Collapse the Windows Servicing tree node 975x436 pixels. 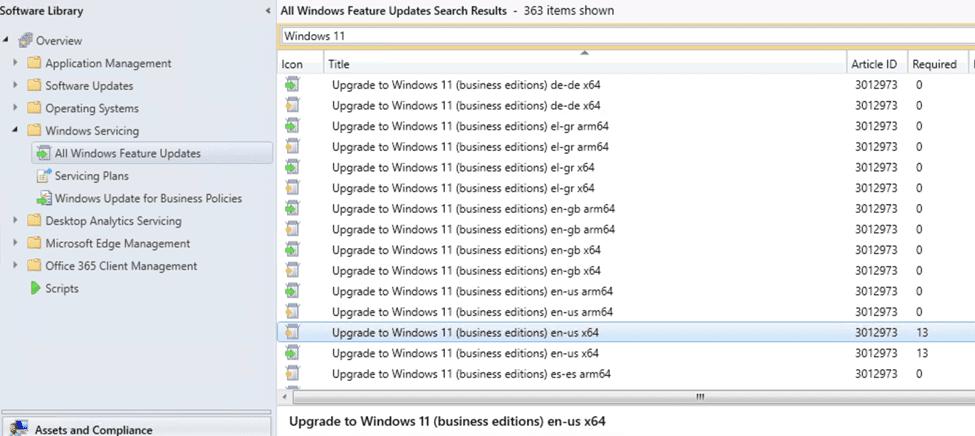(15, 131)
